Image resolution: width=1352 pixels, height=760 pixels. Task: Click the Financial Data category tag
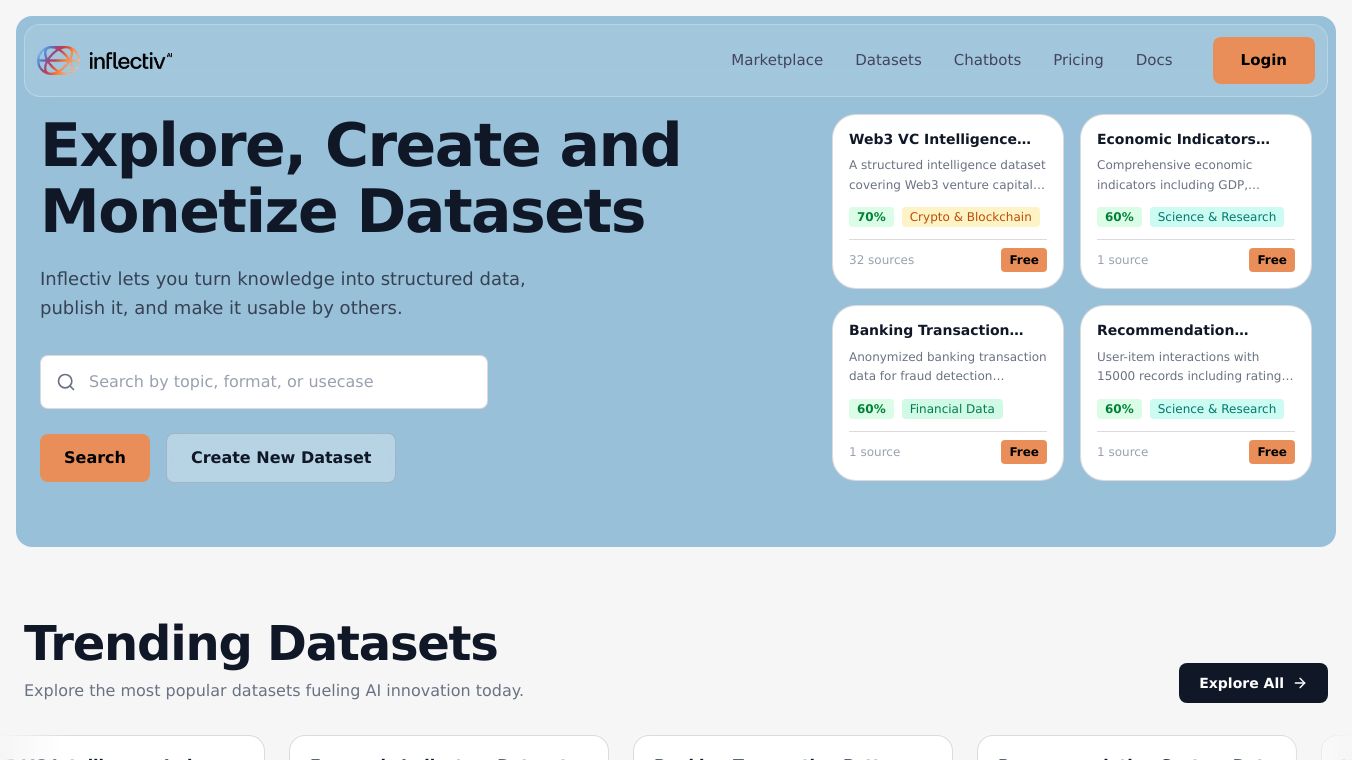click(952, 409)
